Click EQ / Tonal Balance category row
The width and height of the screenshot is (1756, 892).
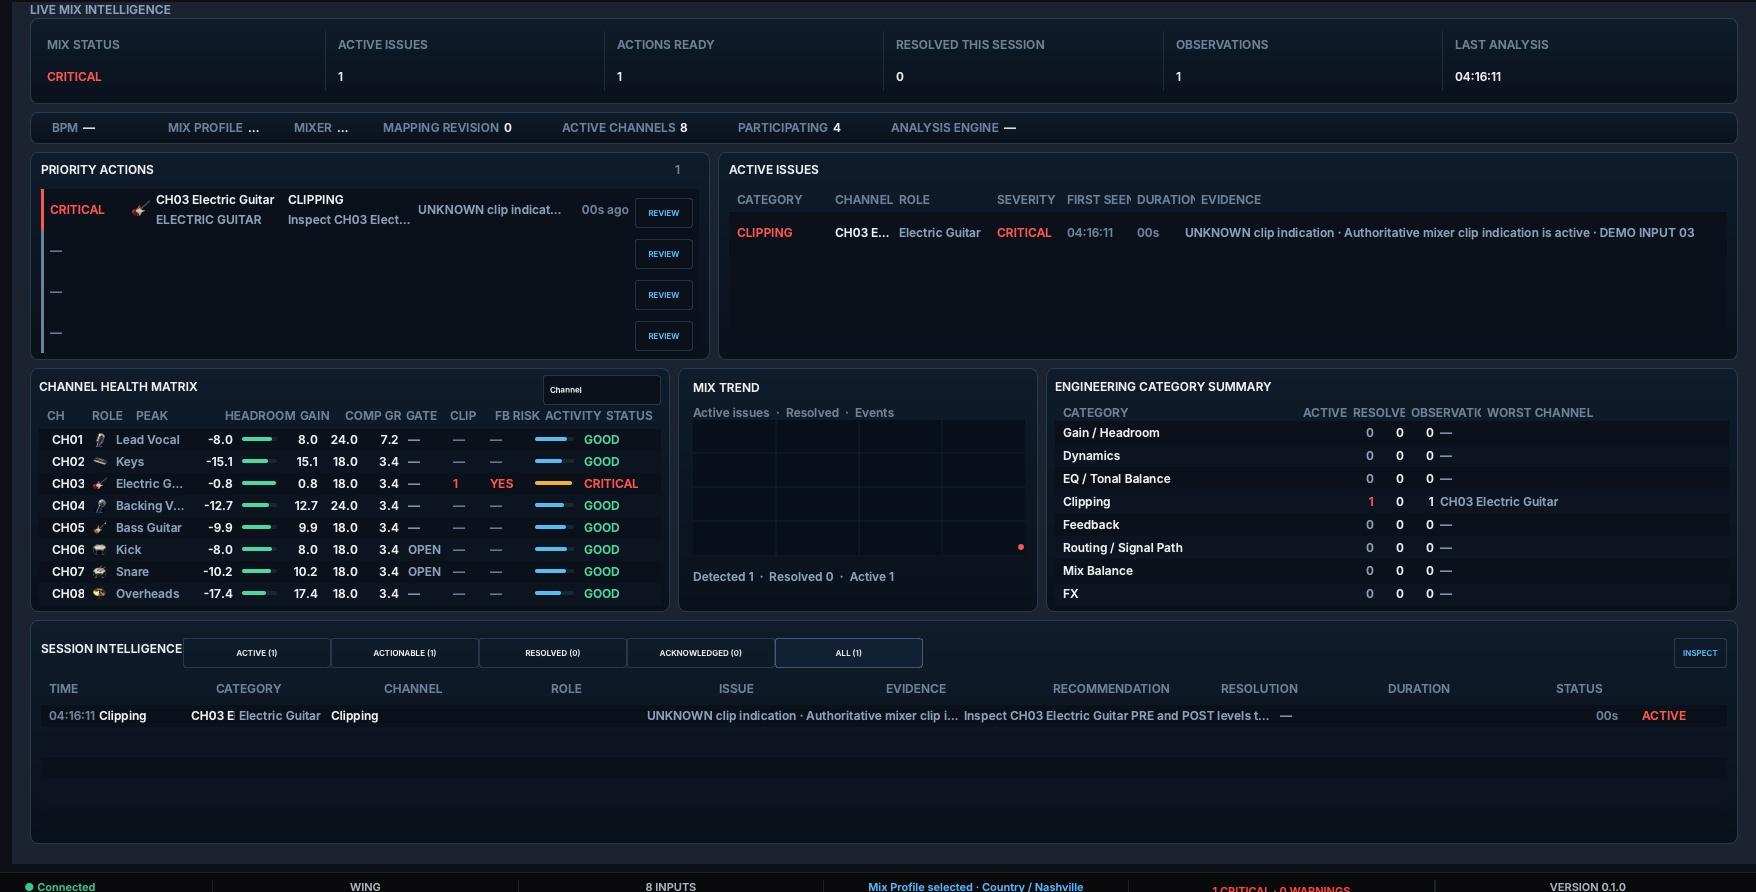[1391, 479]
